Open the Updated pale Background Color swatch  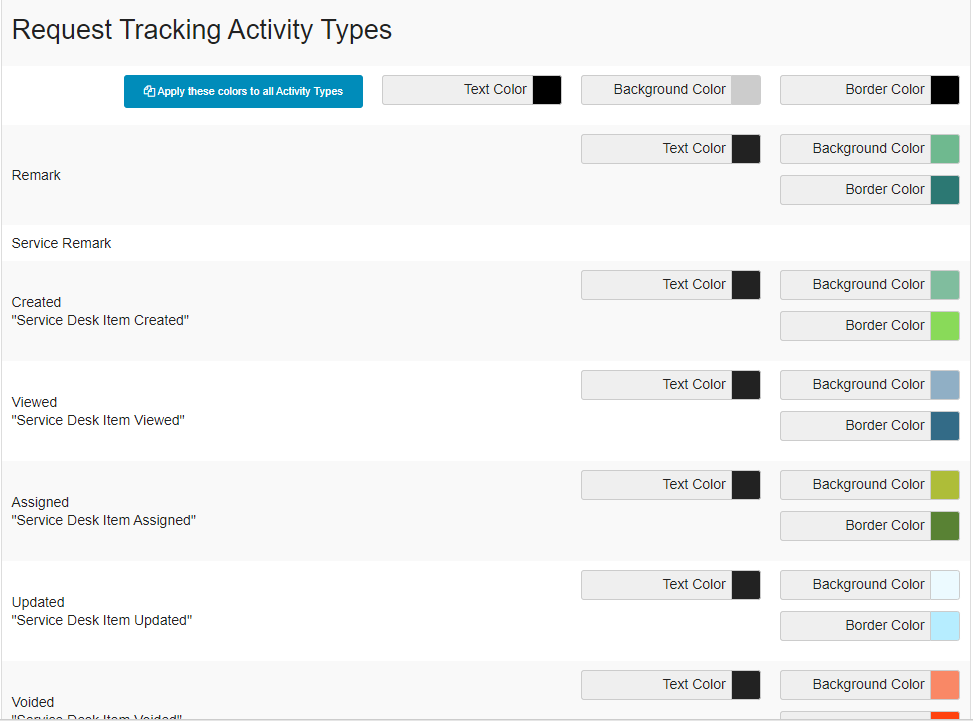point(944,585)
